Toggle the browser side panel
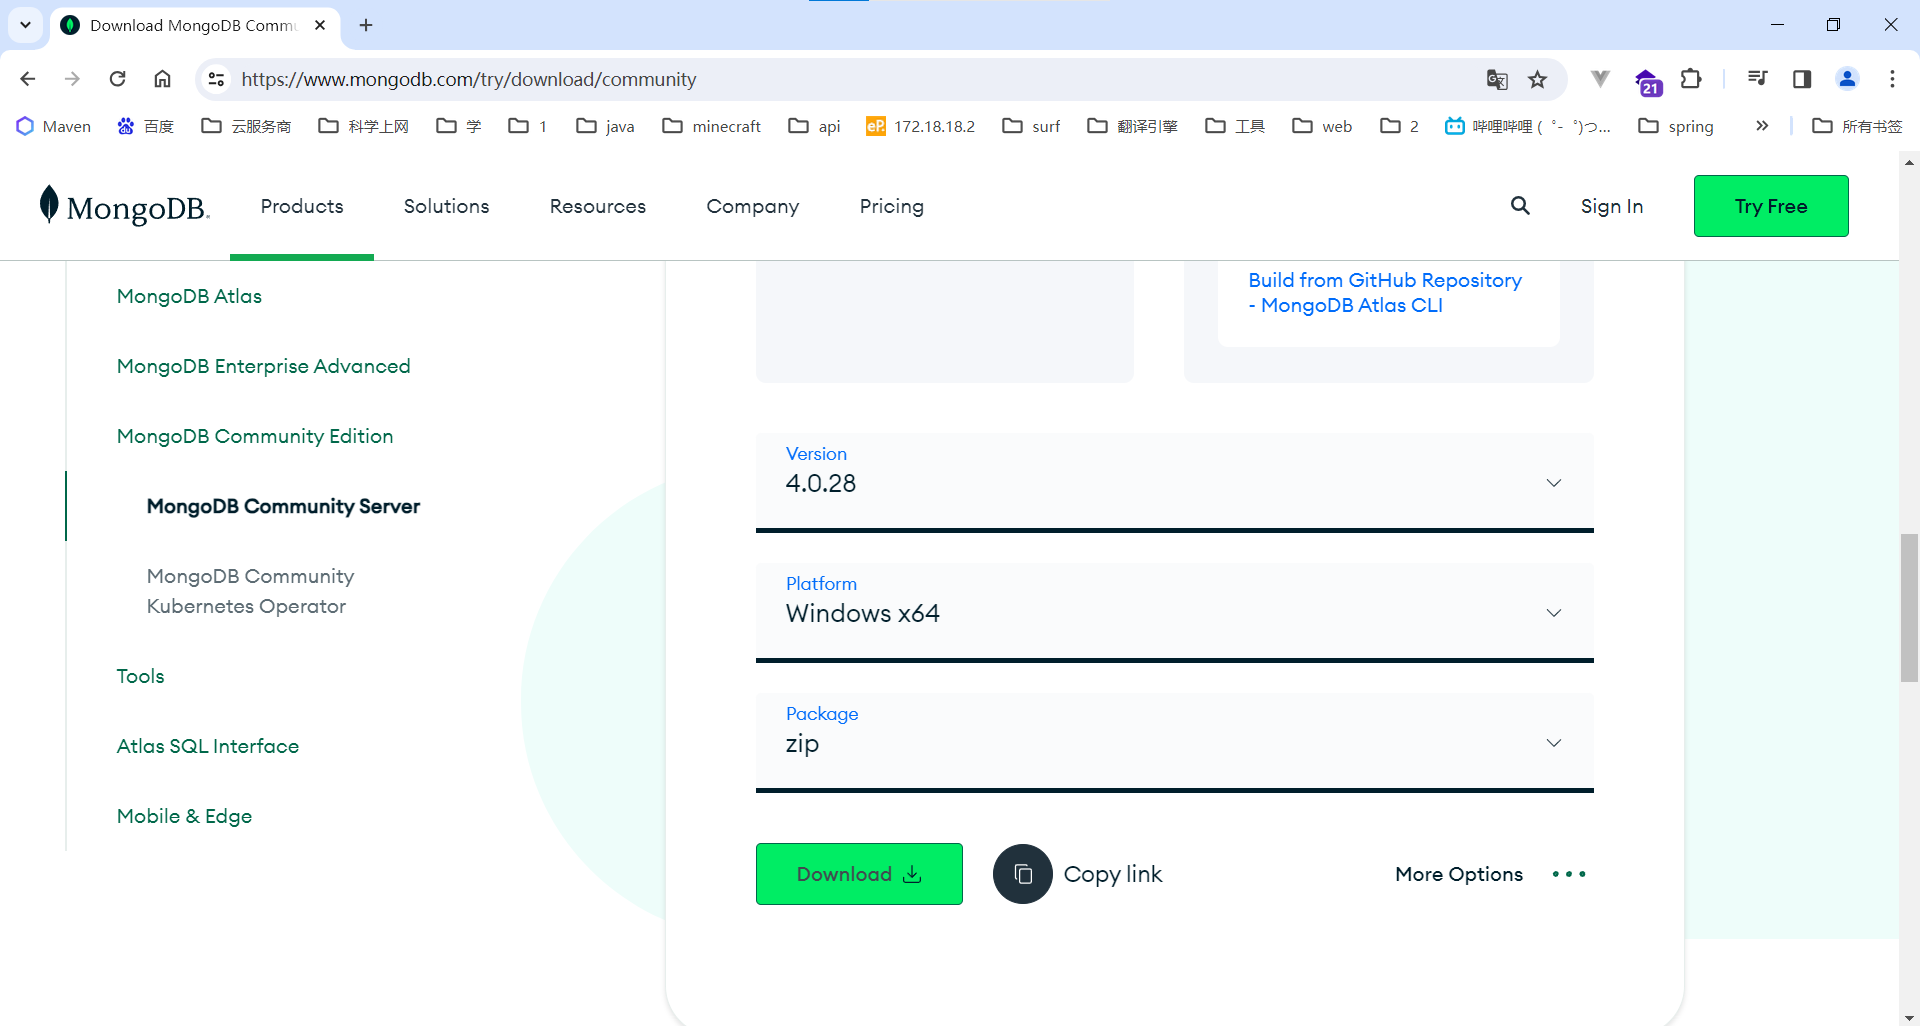This screenshot has height=1026, width=1920. click(1802, 79)
